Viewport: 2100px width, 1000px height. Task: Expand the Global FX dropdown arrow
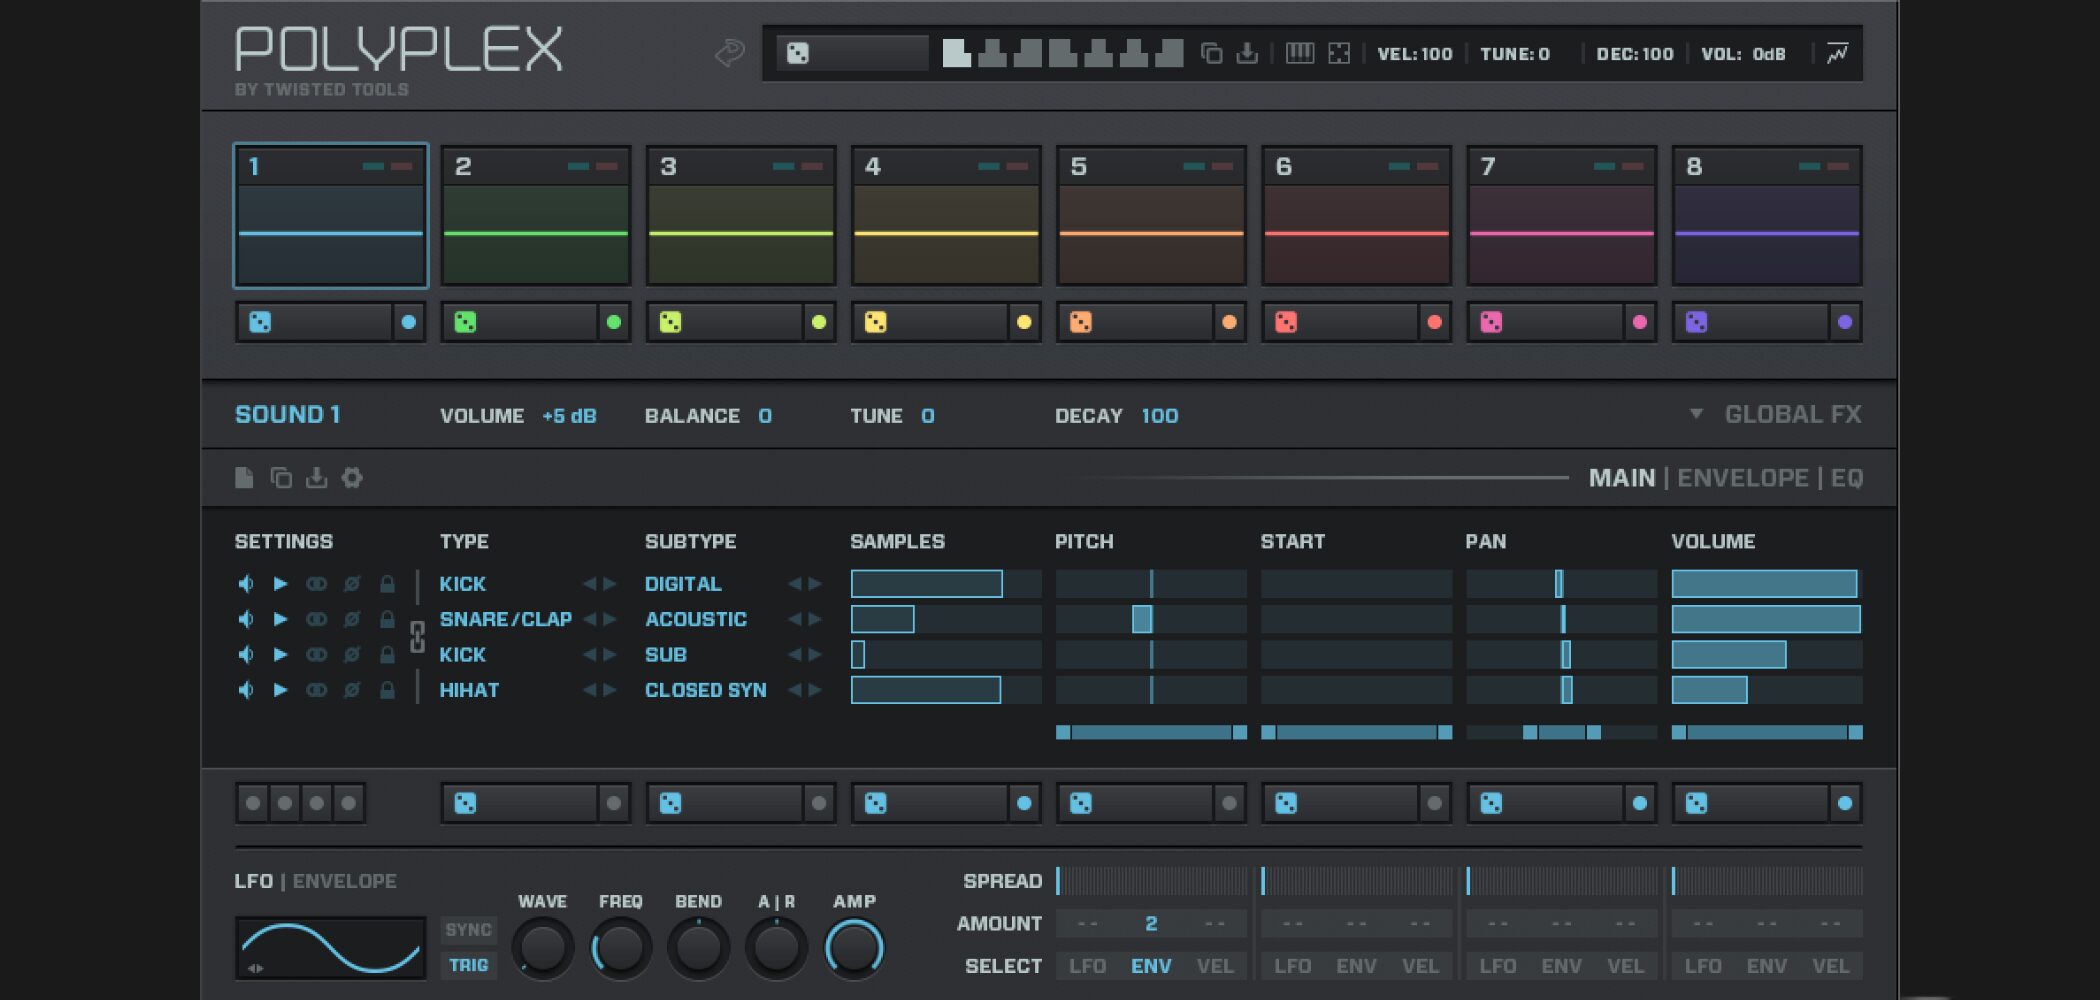[x=1696, y=413]
